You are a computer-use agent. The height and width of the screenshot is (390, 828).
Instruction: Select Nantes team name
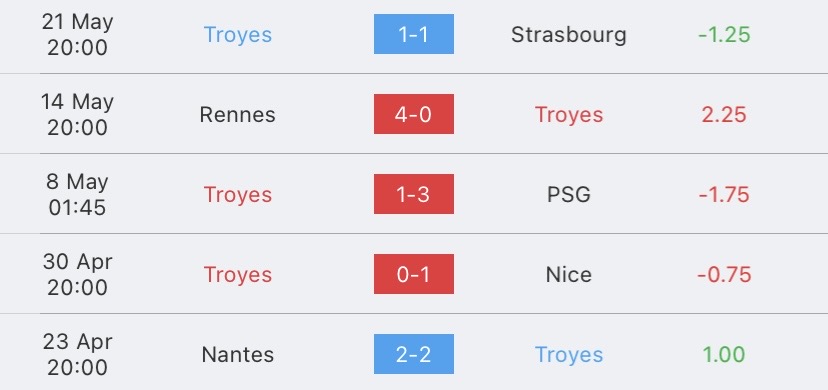tap(238, 355)
